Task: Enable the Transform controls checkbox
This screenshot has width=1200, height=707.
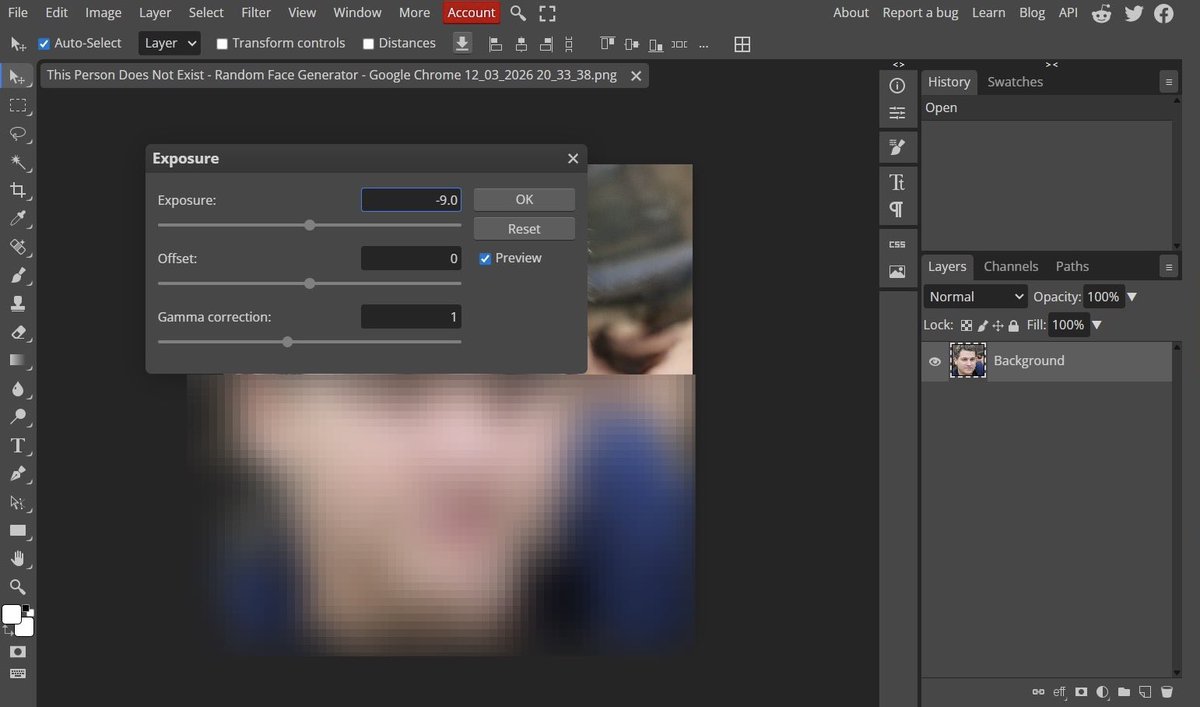Action: click(222, 44)
